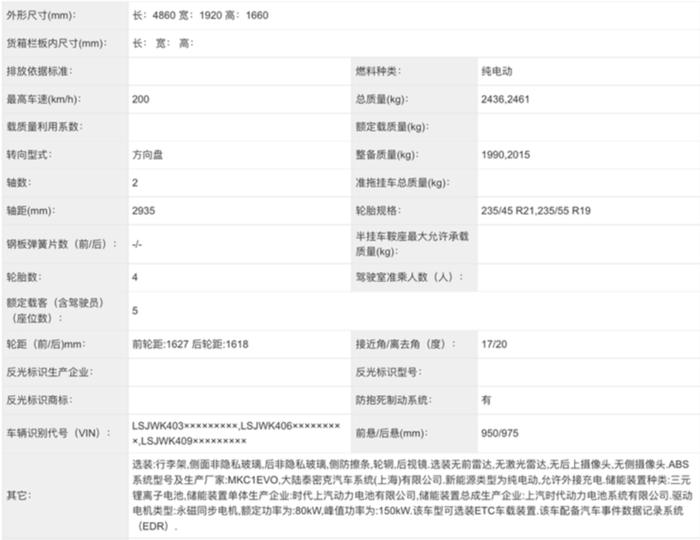Select the 驾驶室准乘人数(人) label
The width and height of the screenshot is (700, 540).
(409, 277)
